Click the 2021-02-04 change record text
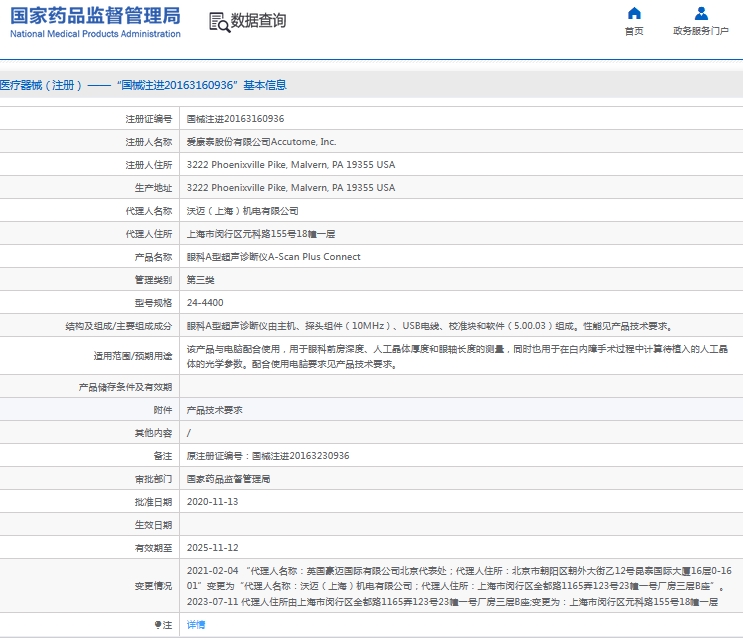Viewport: 743px width, 643px height. pos(459,578)
